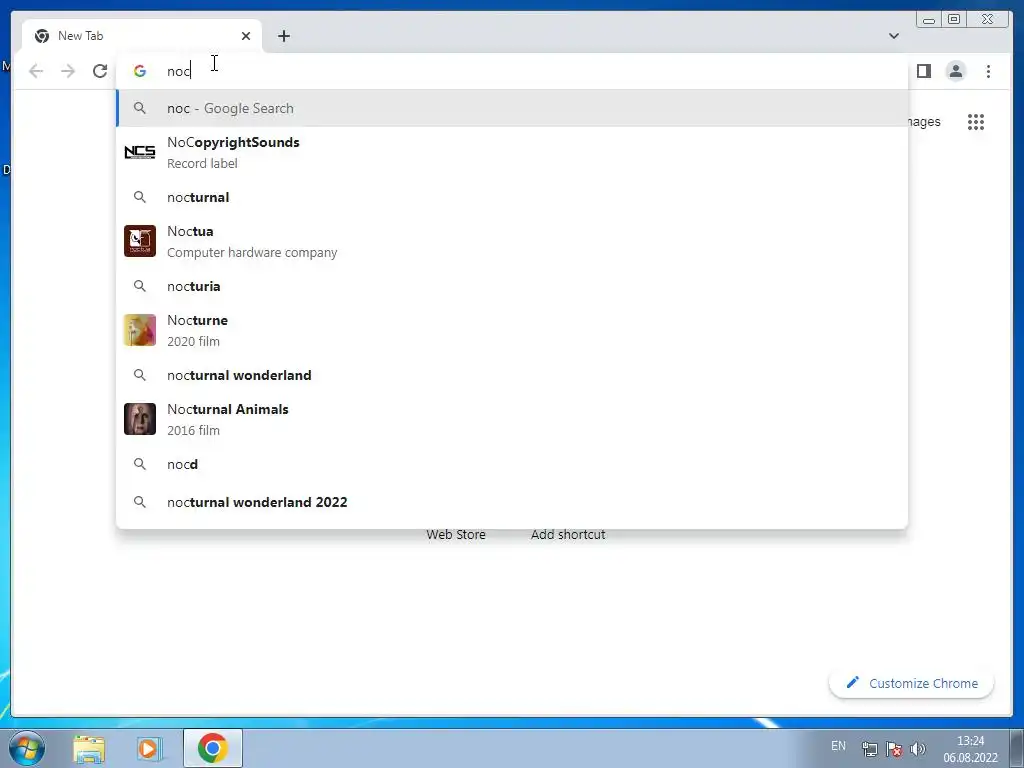
Task: Minimize the Chrome window
Action: pyautogui.click(x=928, y=20)
